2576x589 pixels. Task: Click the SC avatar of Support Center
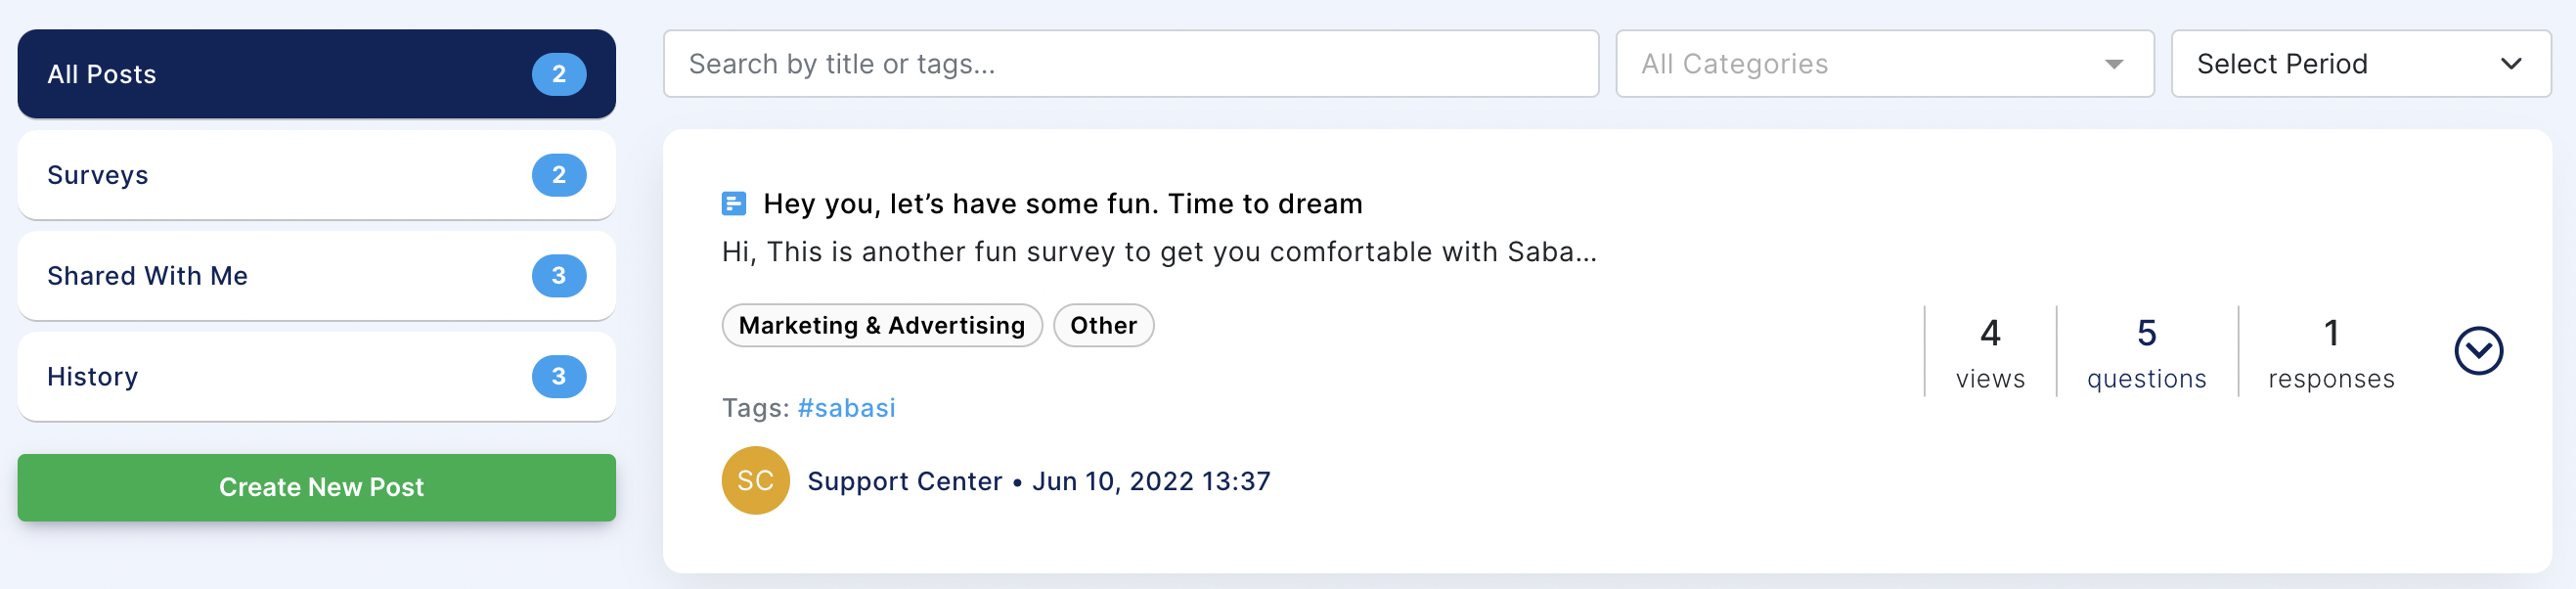[755, 481]
